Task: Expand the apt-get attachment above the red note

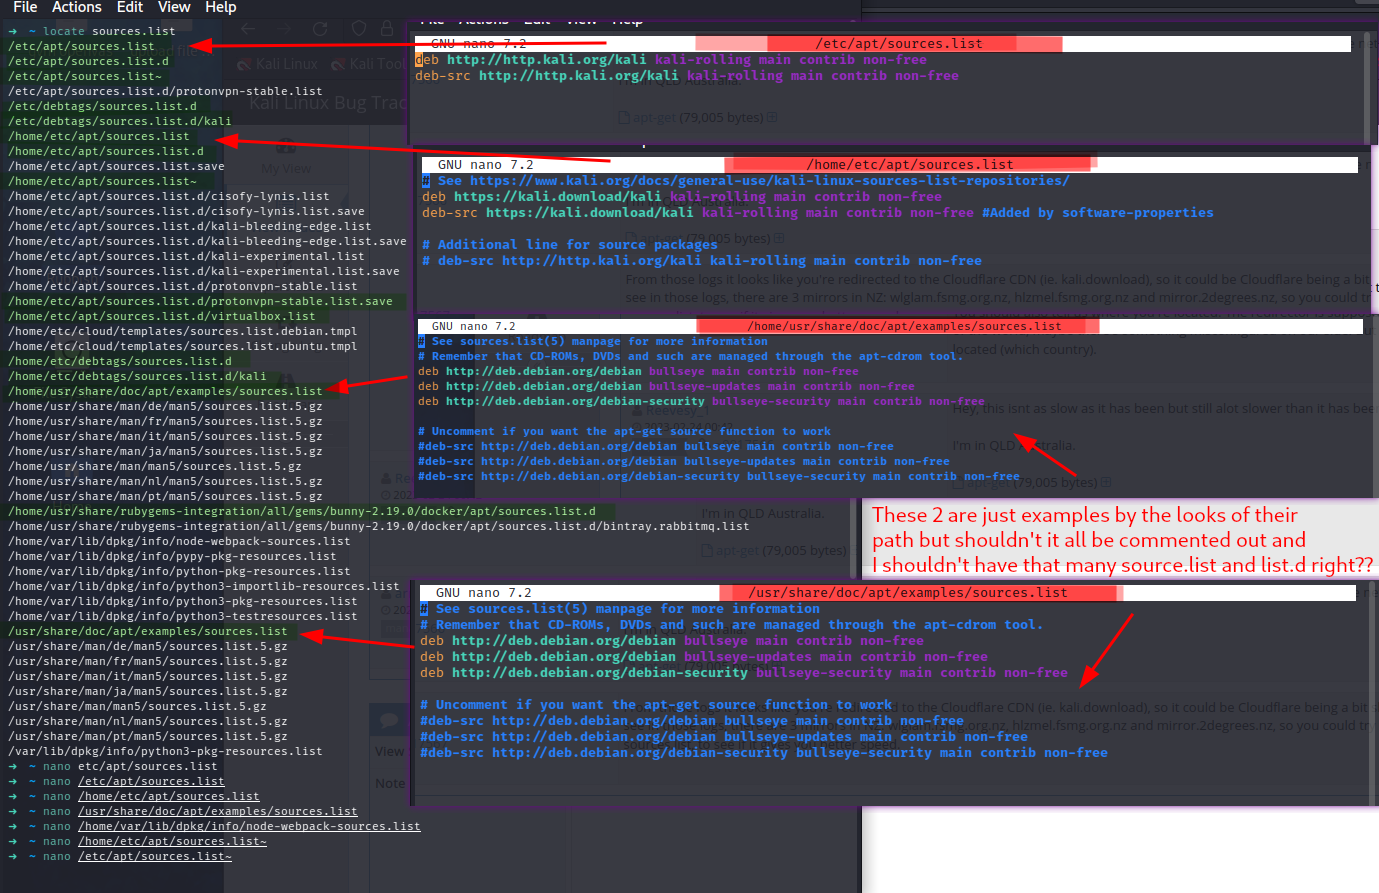Action: click(x=1106, y=482)
